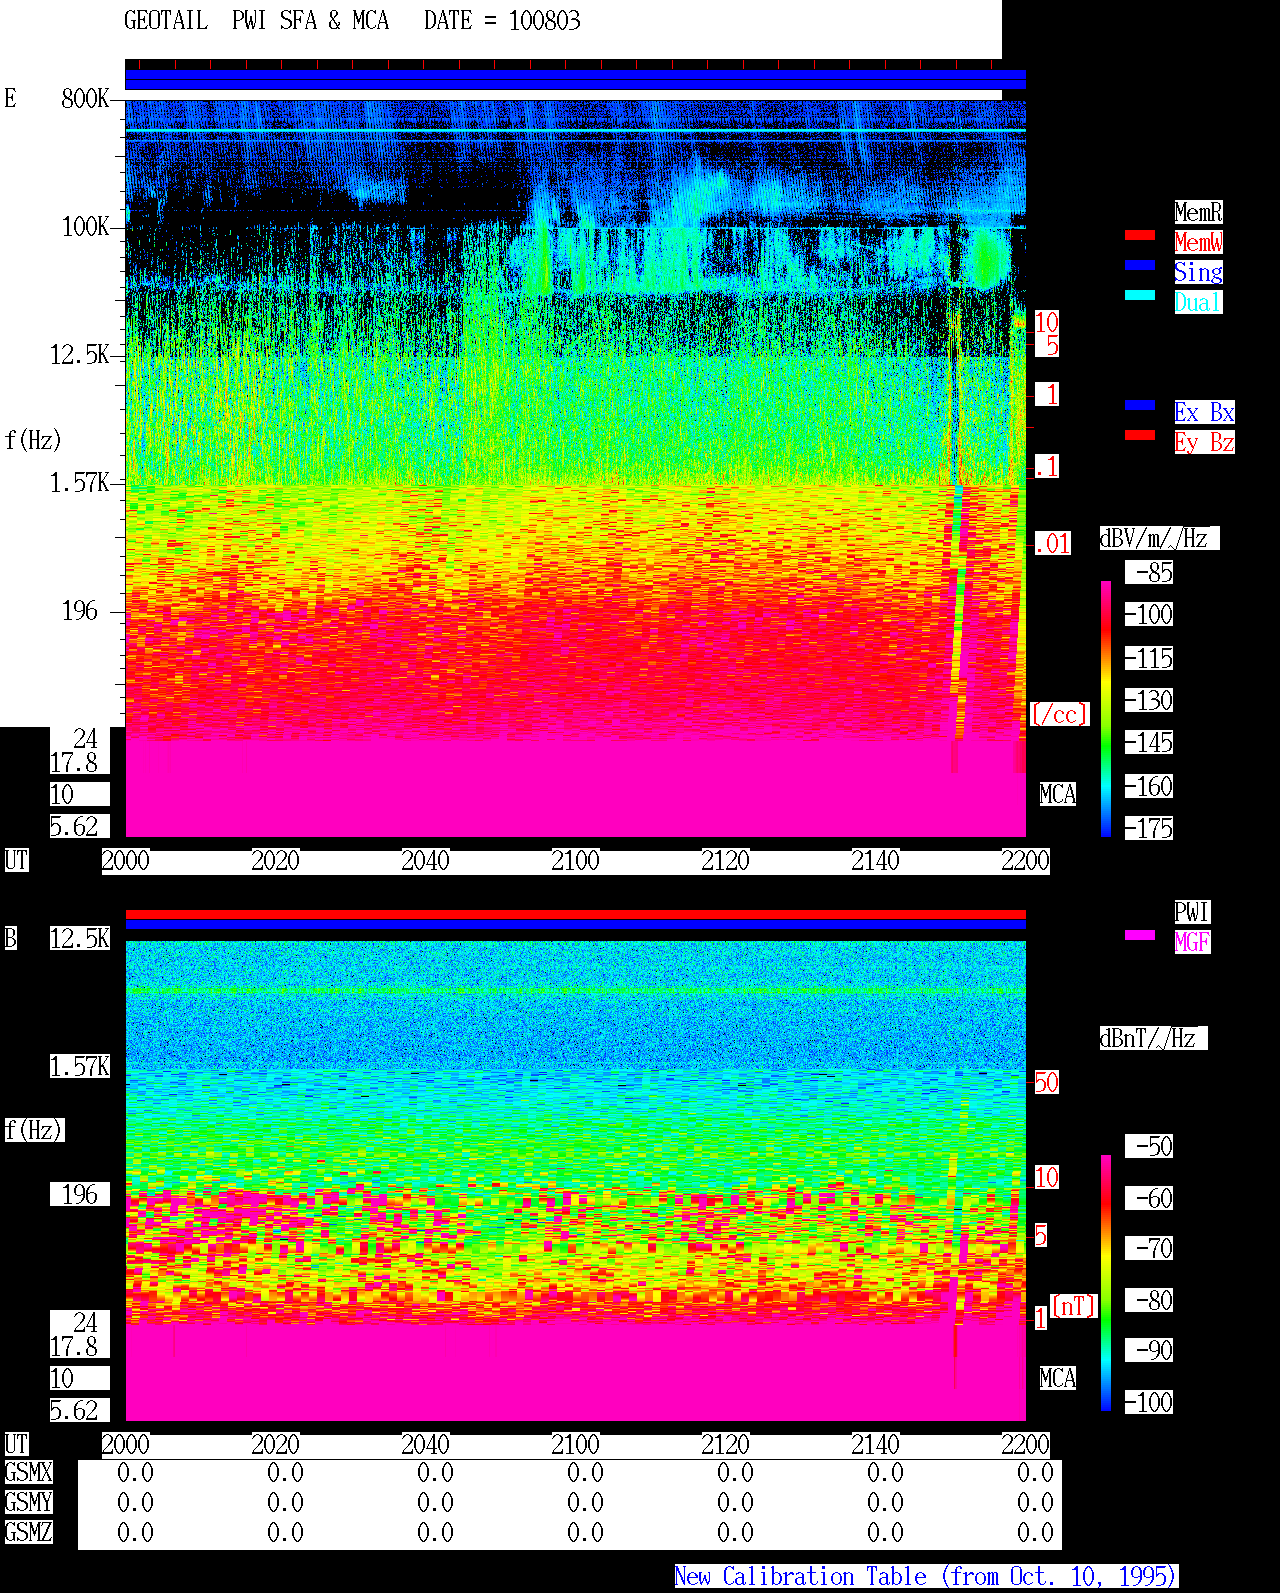Select the MemW legend label

tap(1198, 242)
